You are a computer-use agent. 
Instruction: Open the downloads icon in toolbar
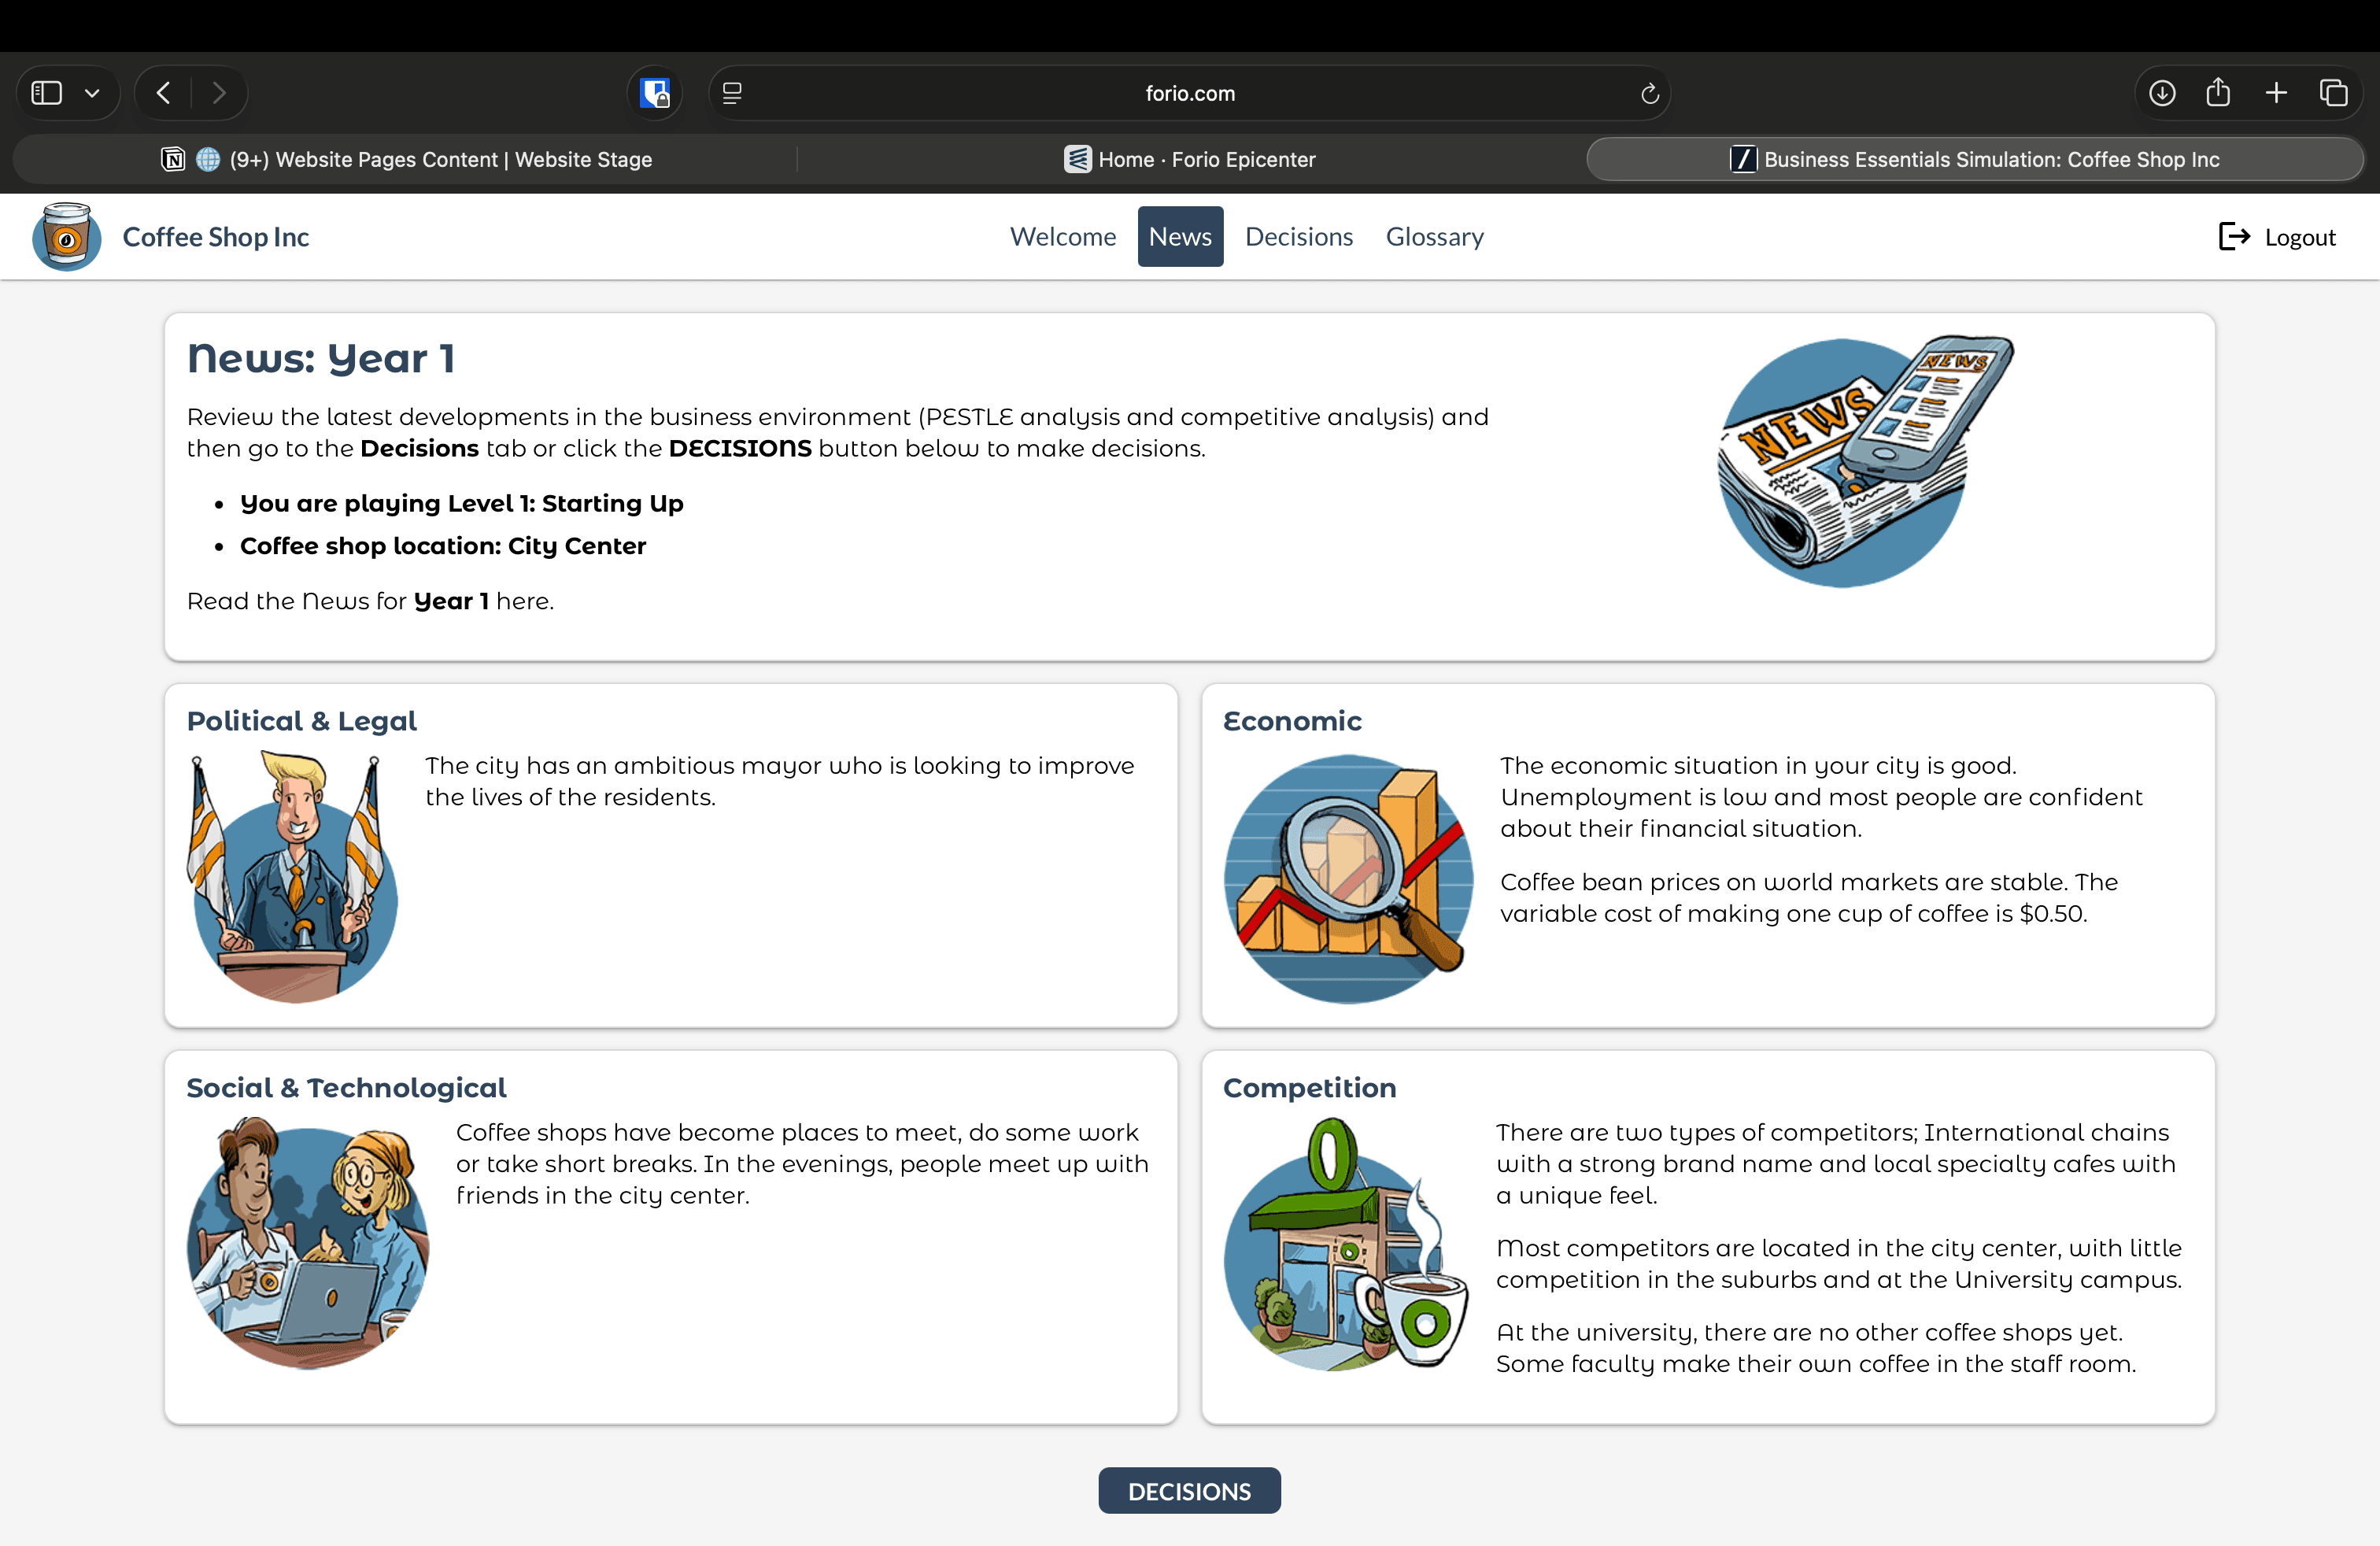[2161, 93]
